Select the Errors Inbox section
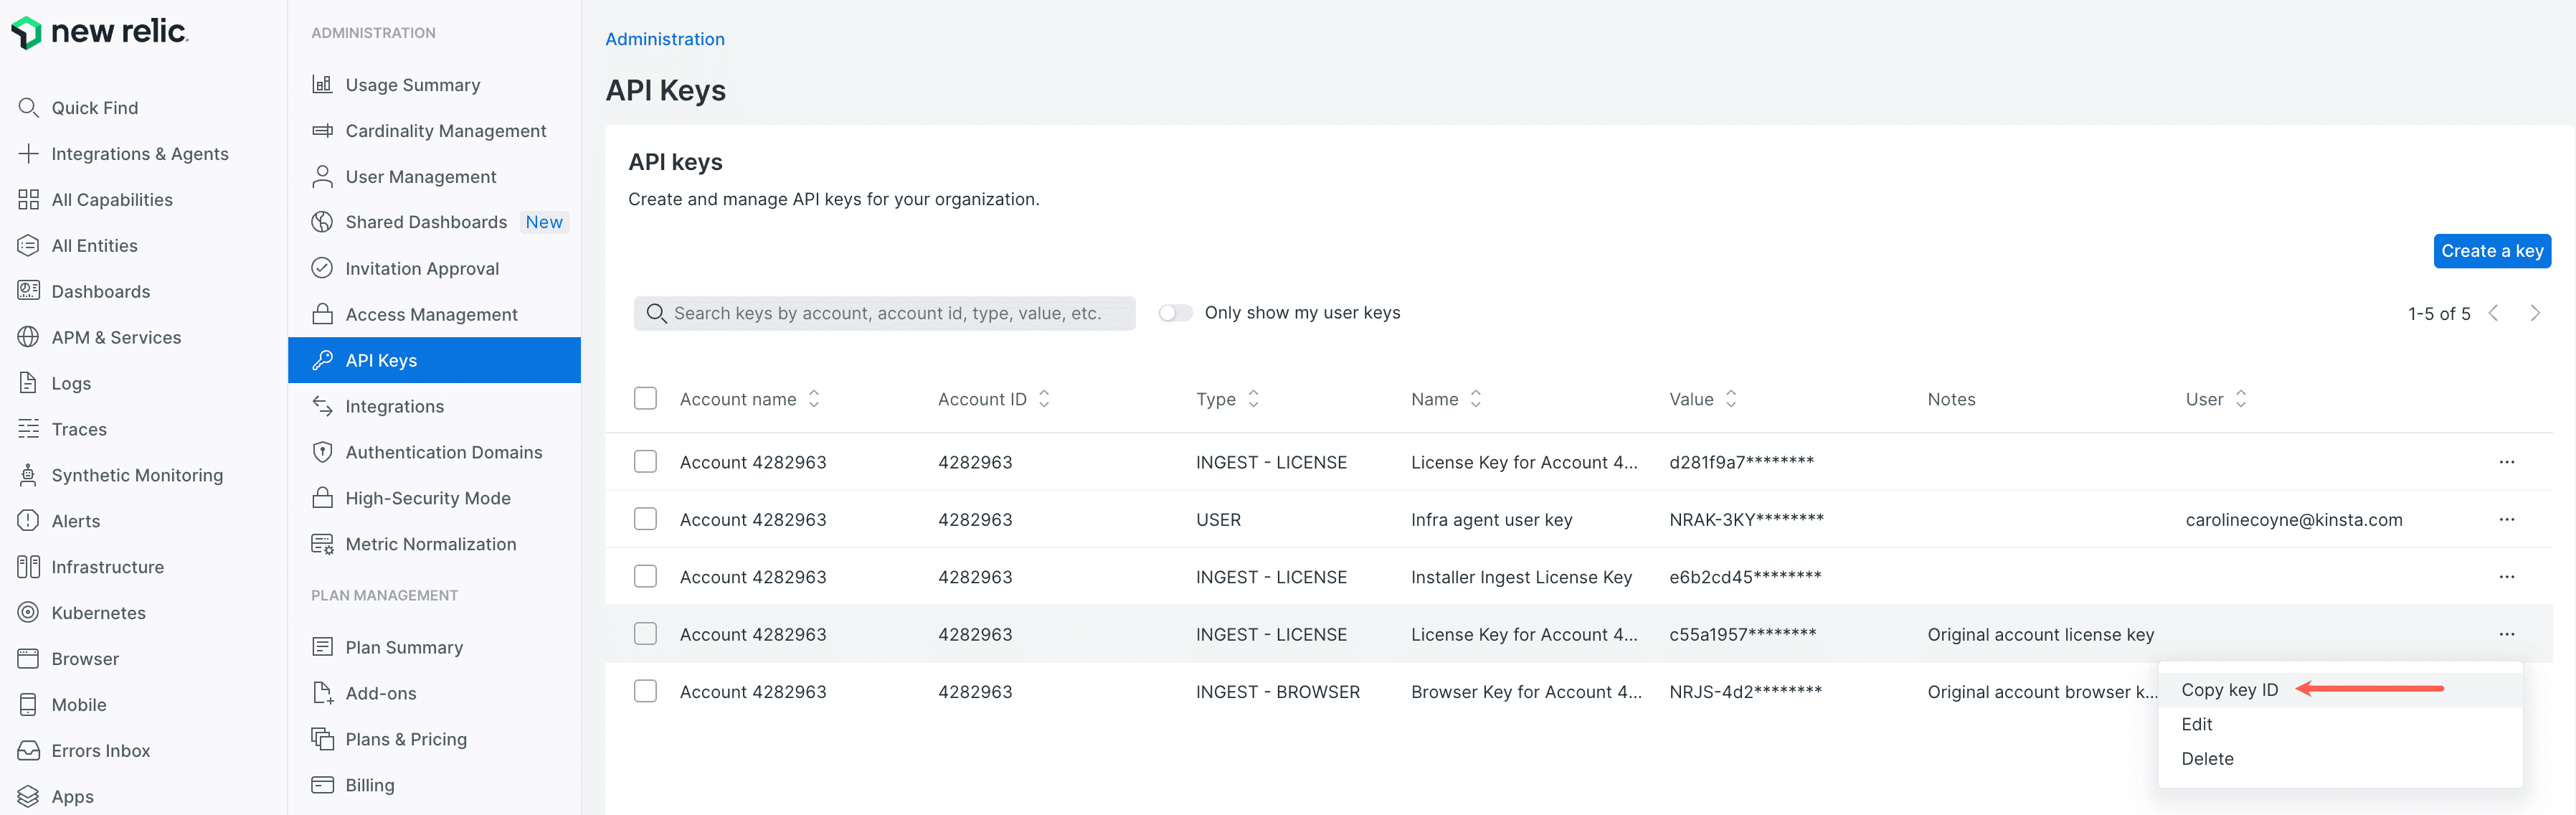Viewport: 2576px width, 815px height. [99, 750]
